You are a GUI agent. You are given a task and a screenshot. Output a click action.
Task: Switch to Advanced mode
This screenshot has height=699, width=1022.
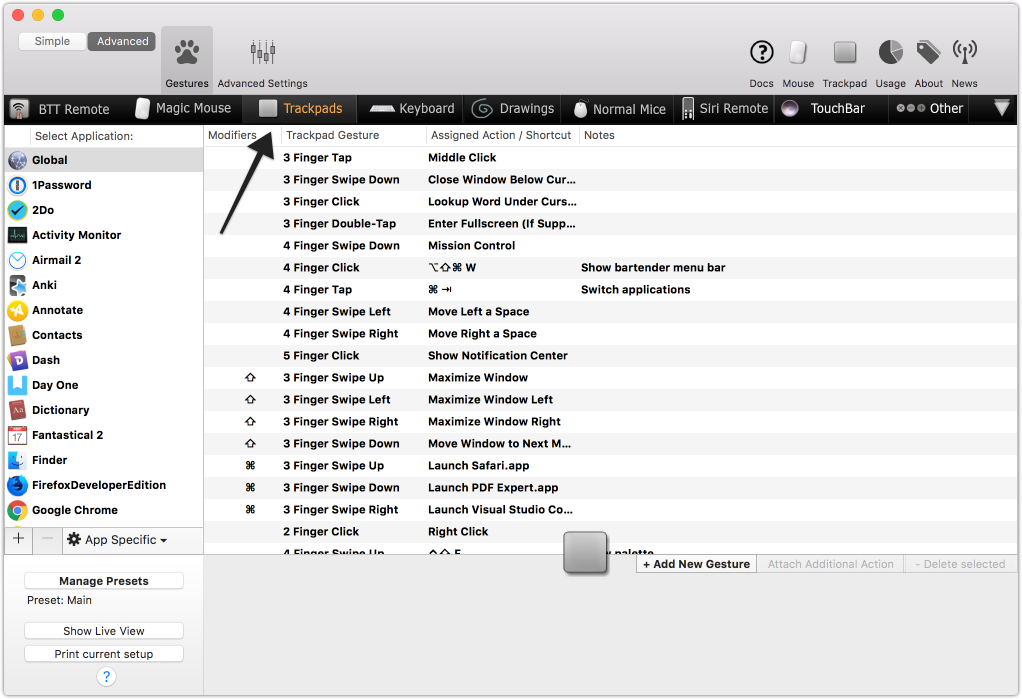pos(122,41)
